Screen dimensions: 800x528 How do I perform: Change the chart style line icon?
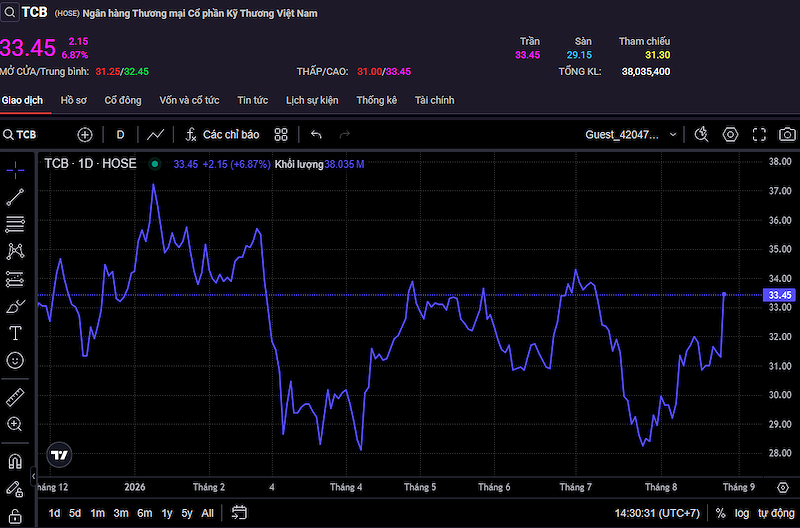pos(156,135)
